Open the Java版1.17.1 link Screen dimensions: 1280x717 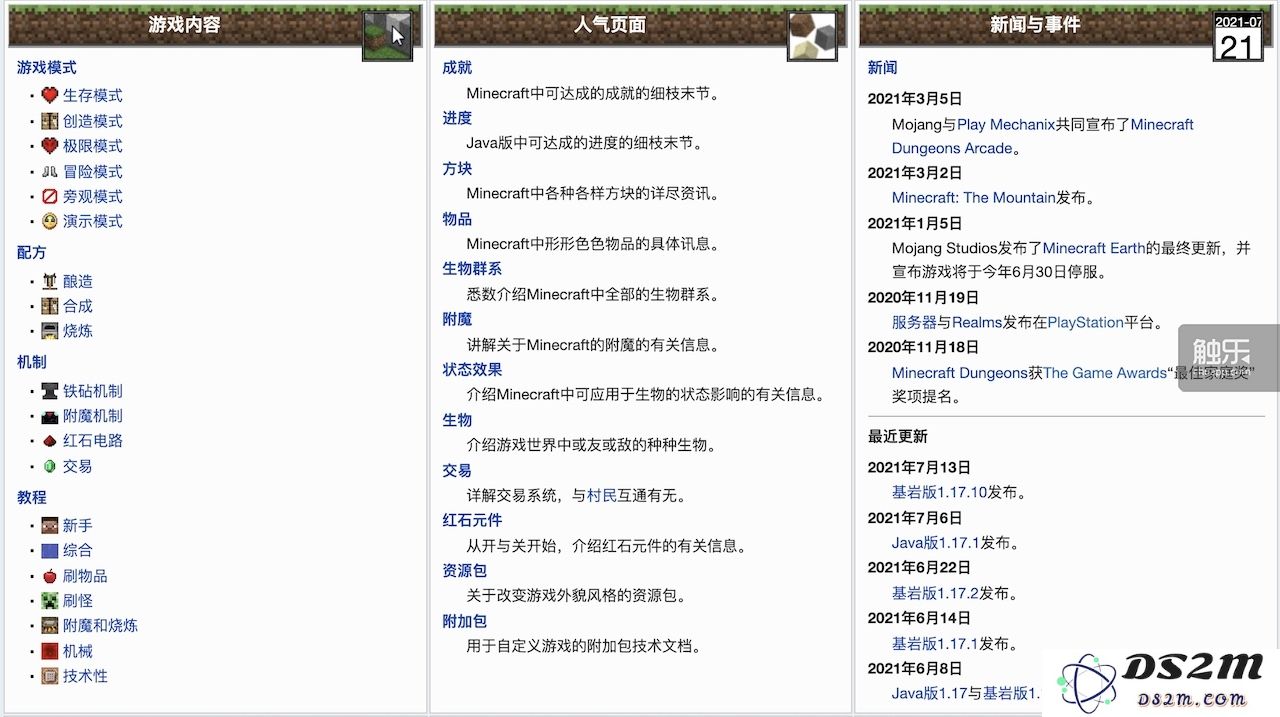[x=935, y=543]
